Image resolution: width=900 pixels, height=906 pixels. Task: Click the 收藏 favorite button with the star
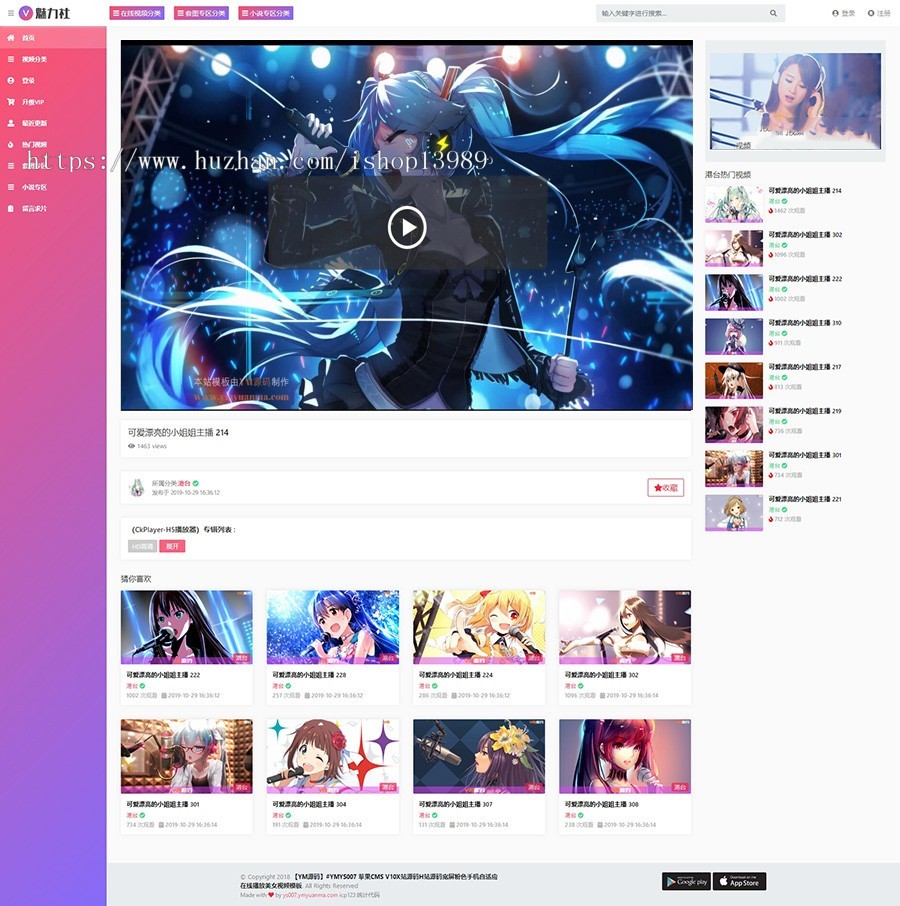665,488
